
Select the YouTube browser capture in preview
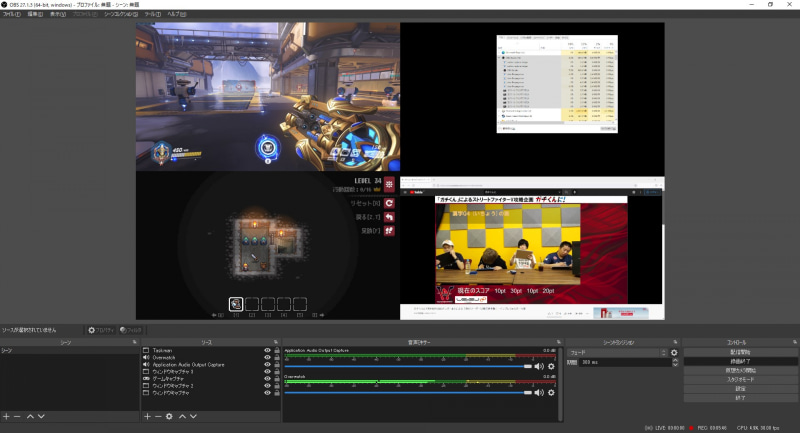point(532,248)
